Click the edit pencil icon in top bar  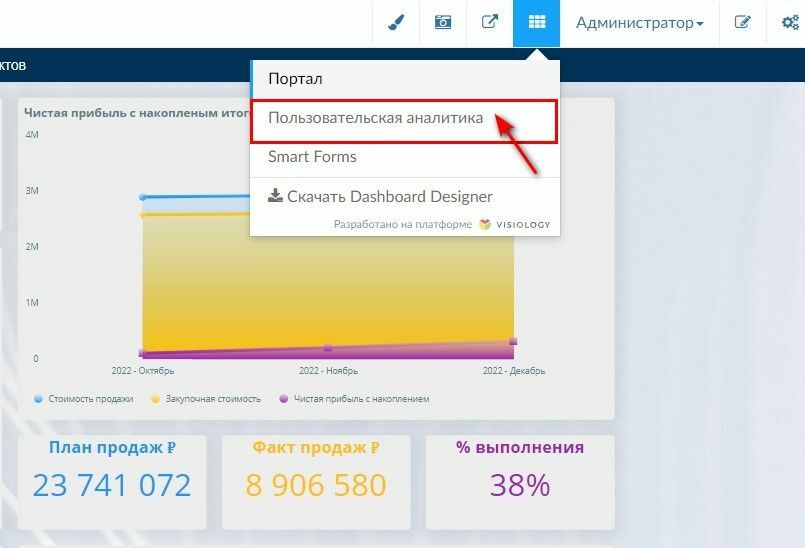click(x=742, y=22)
